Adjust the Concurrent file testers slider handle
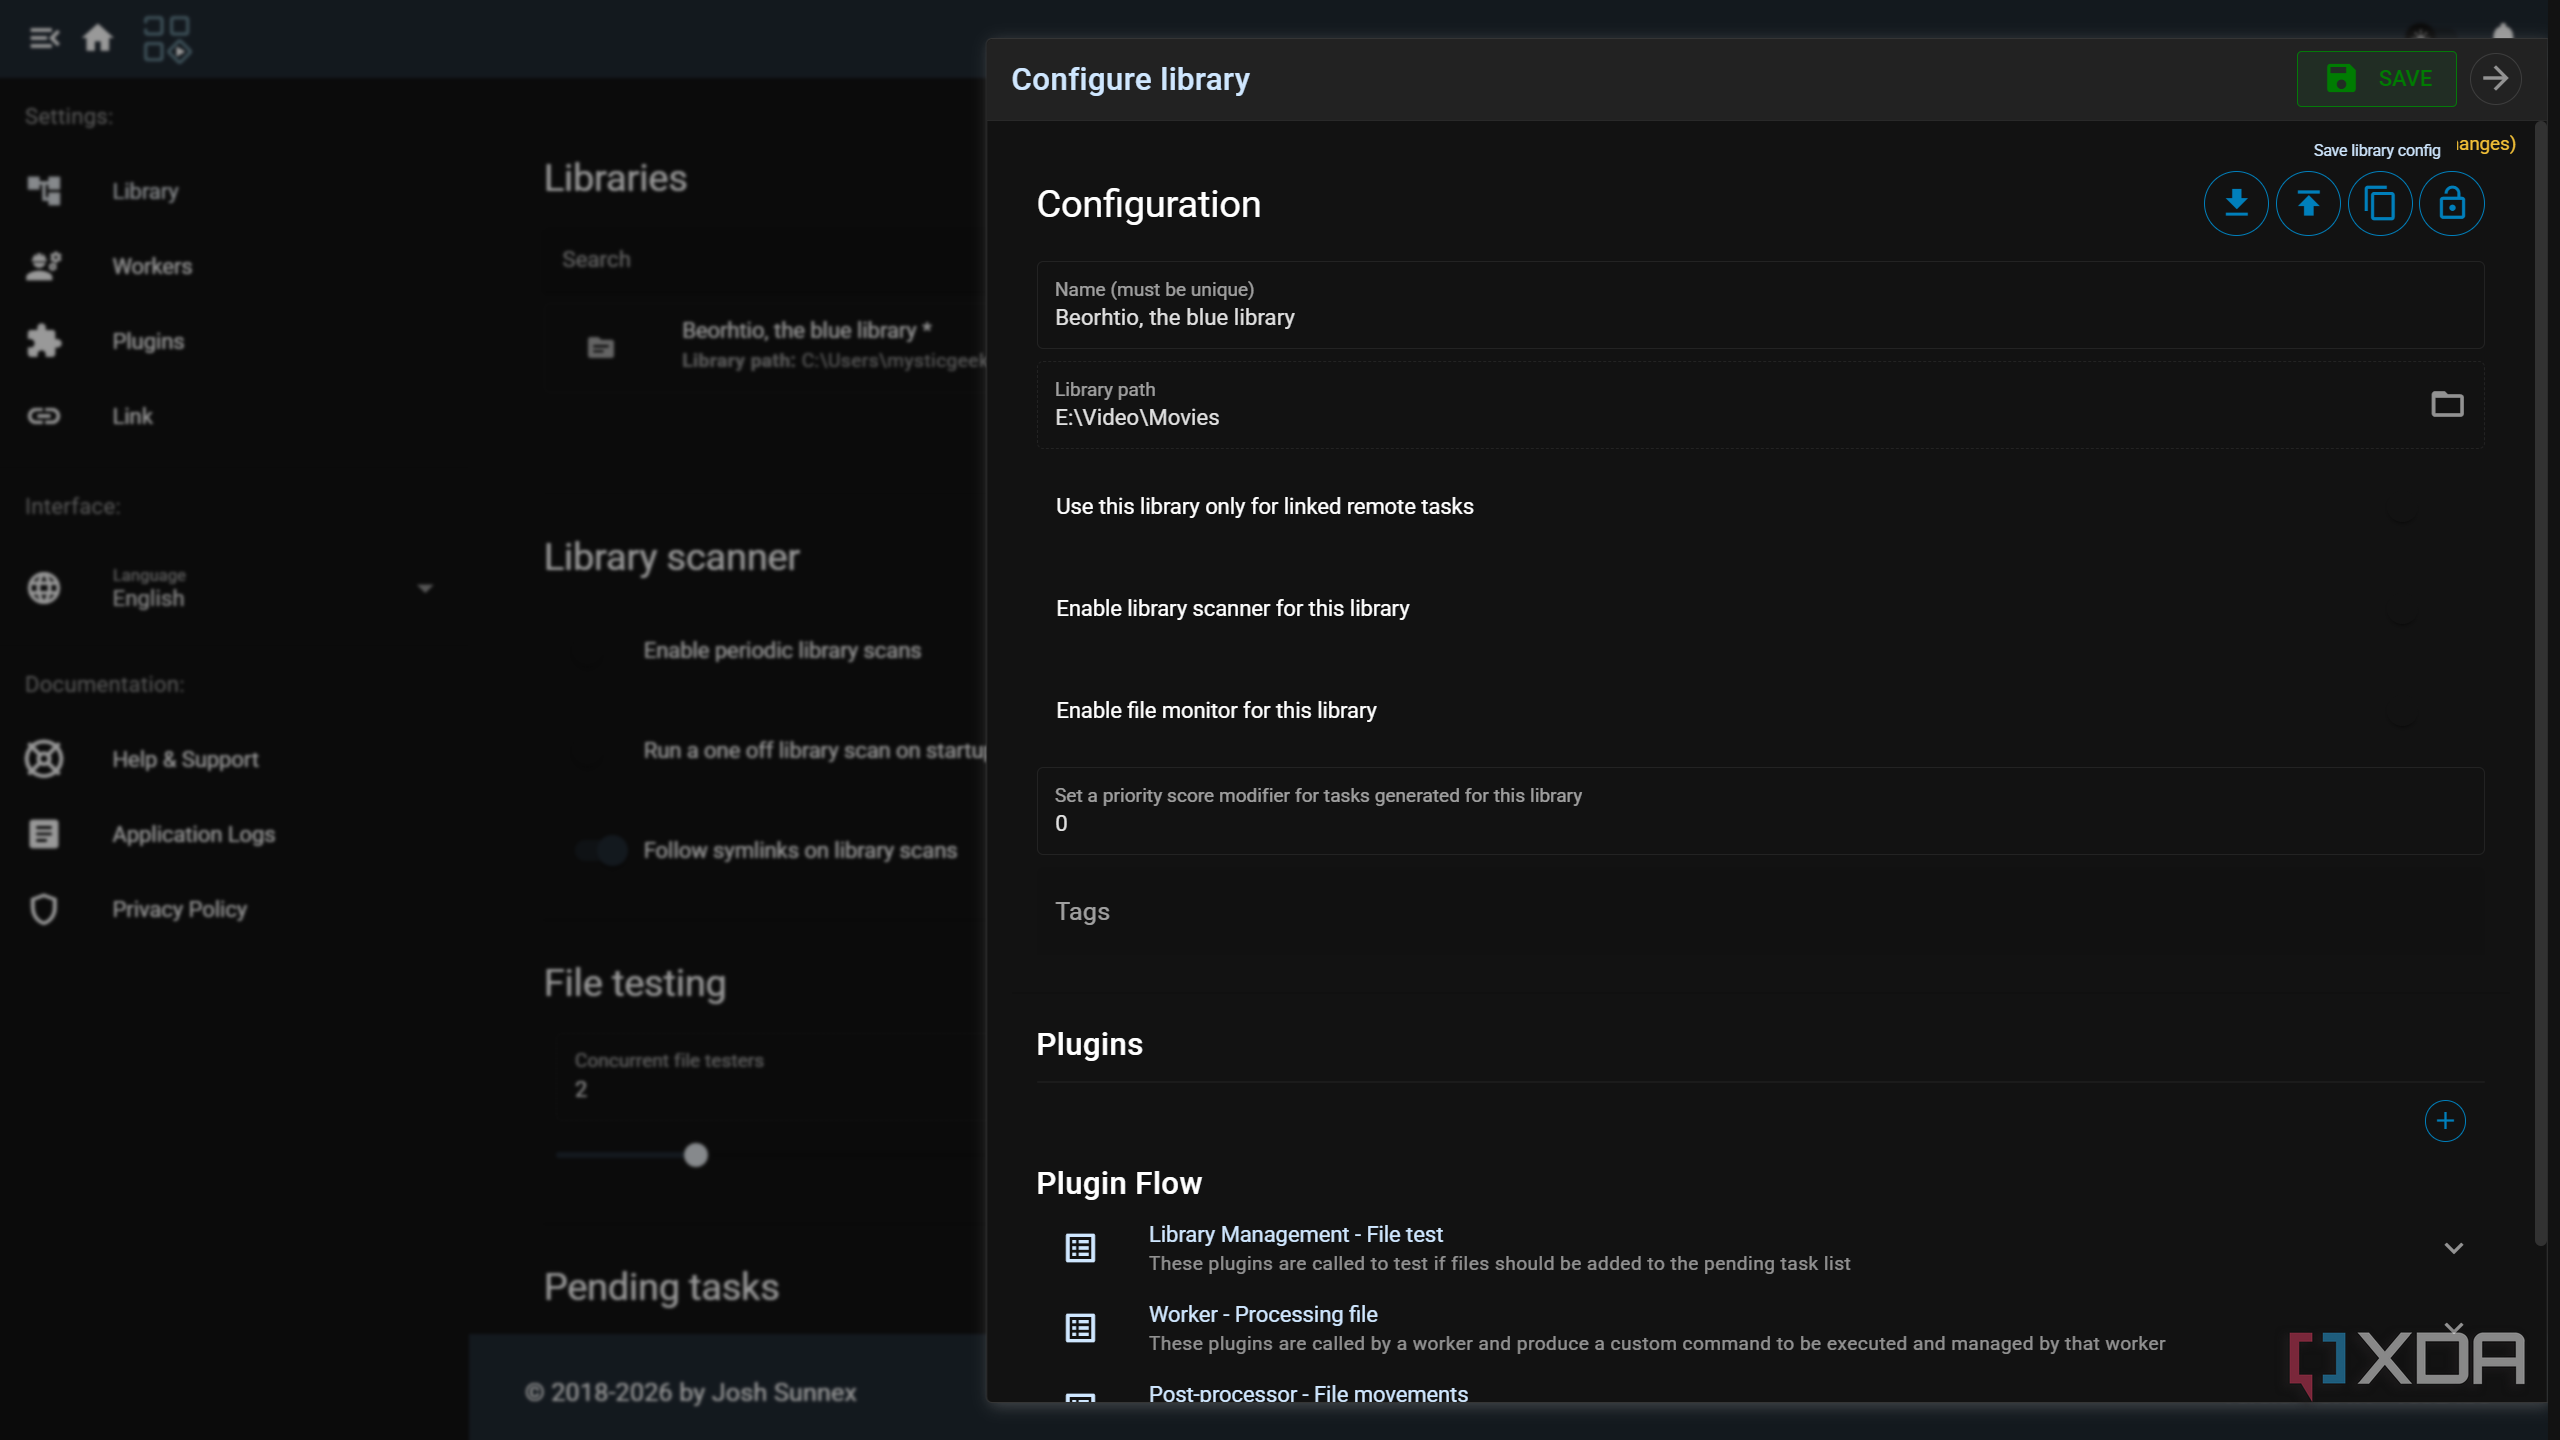This screenshot has width=2560, height=1440. click(x=696, y=1155)
